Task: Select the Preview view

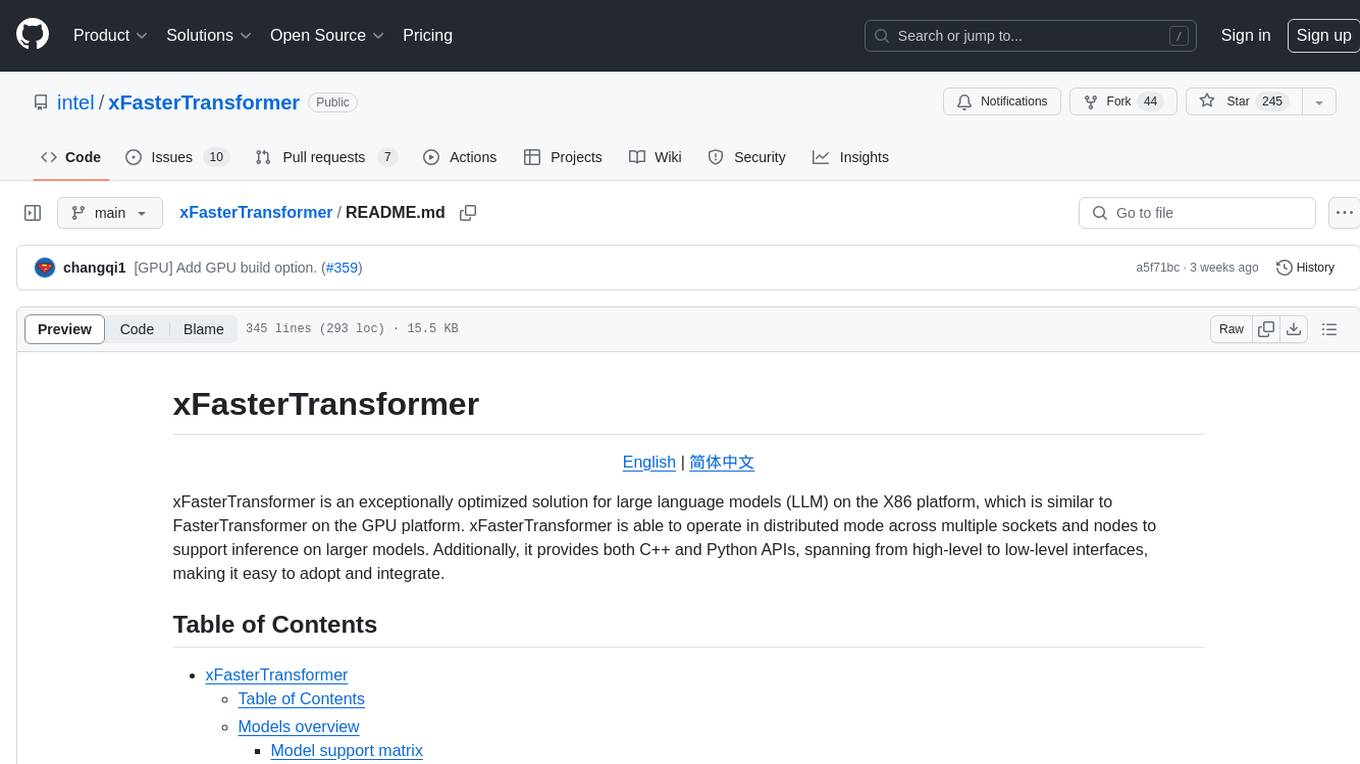Action: coord(65,329)
